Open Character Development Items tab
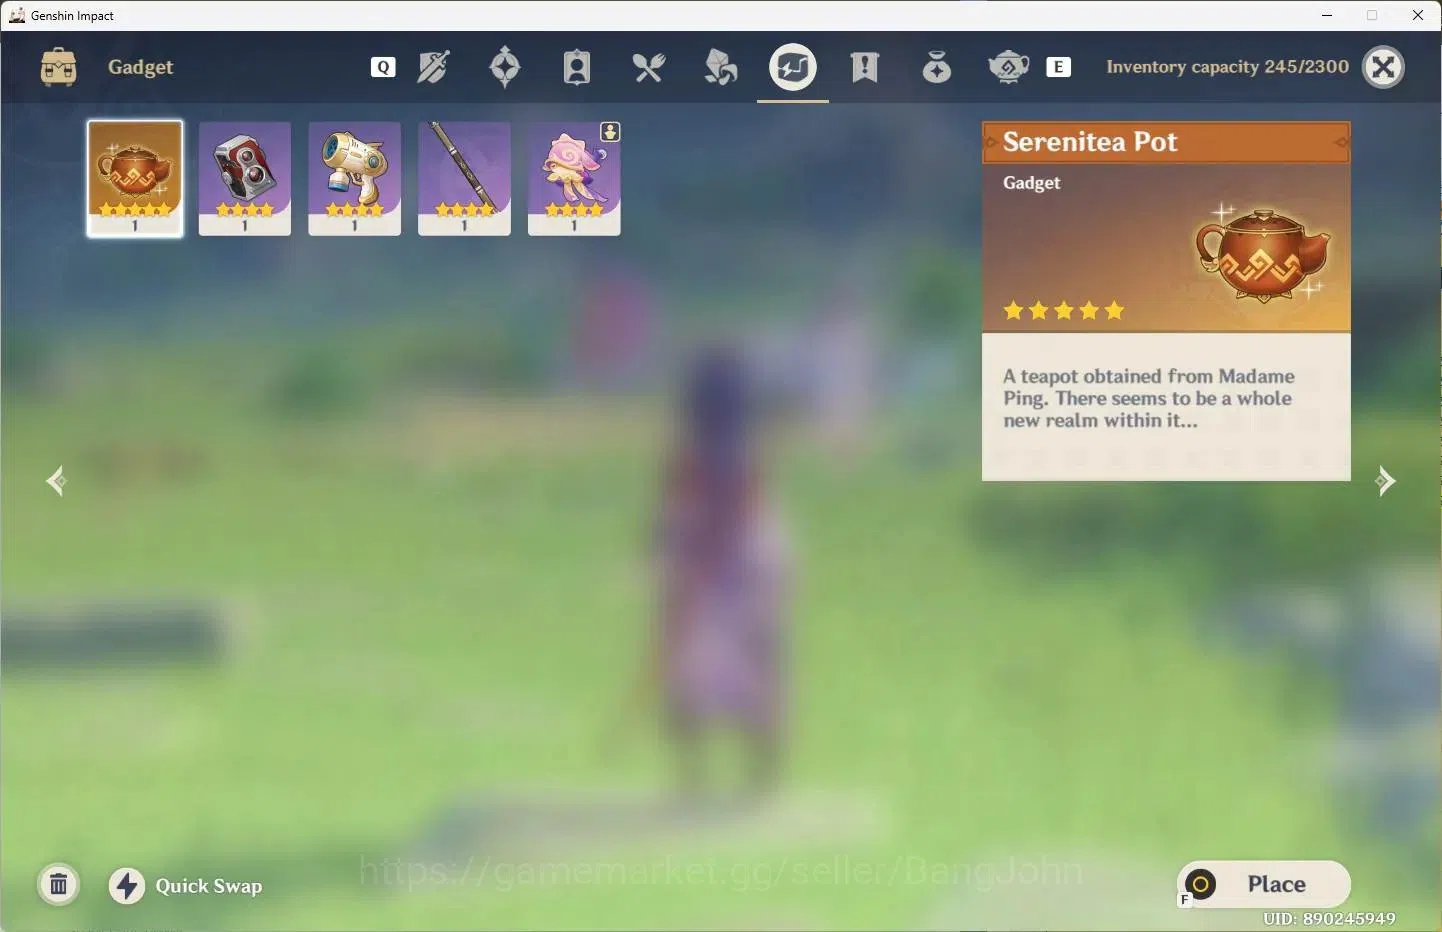The width and height of the screenshot is (1442, 932). pos(577,67)
